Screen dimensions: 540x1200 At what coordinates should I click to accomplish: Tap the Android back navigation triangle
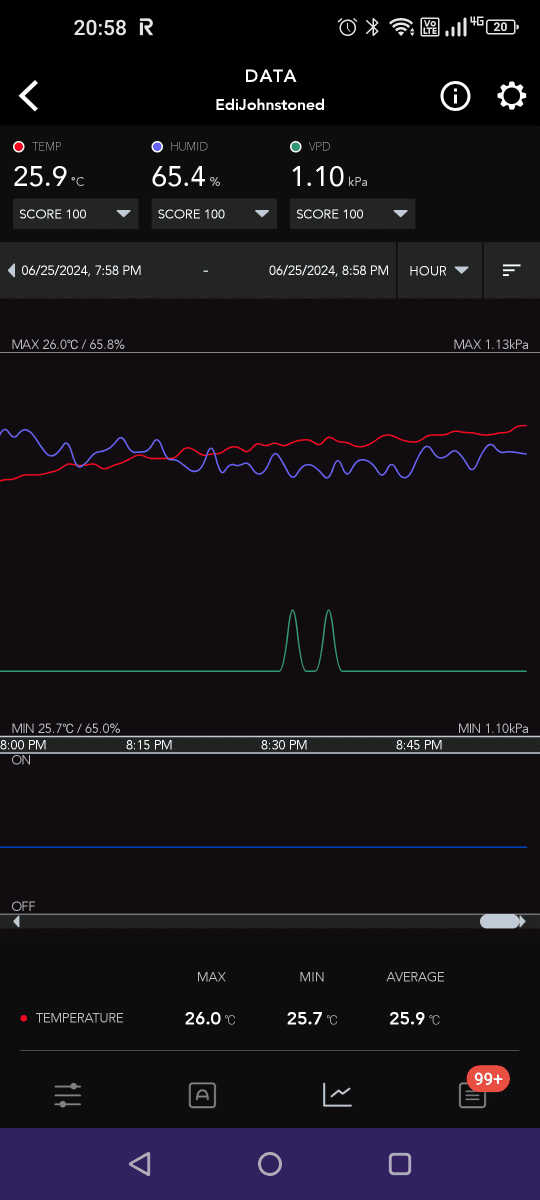coord(140,1163)
